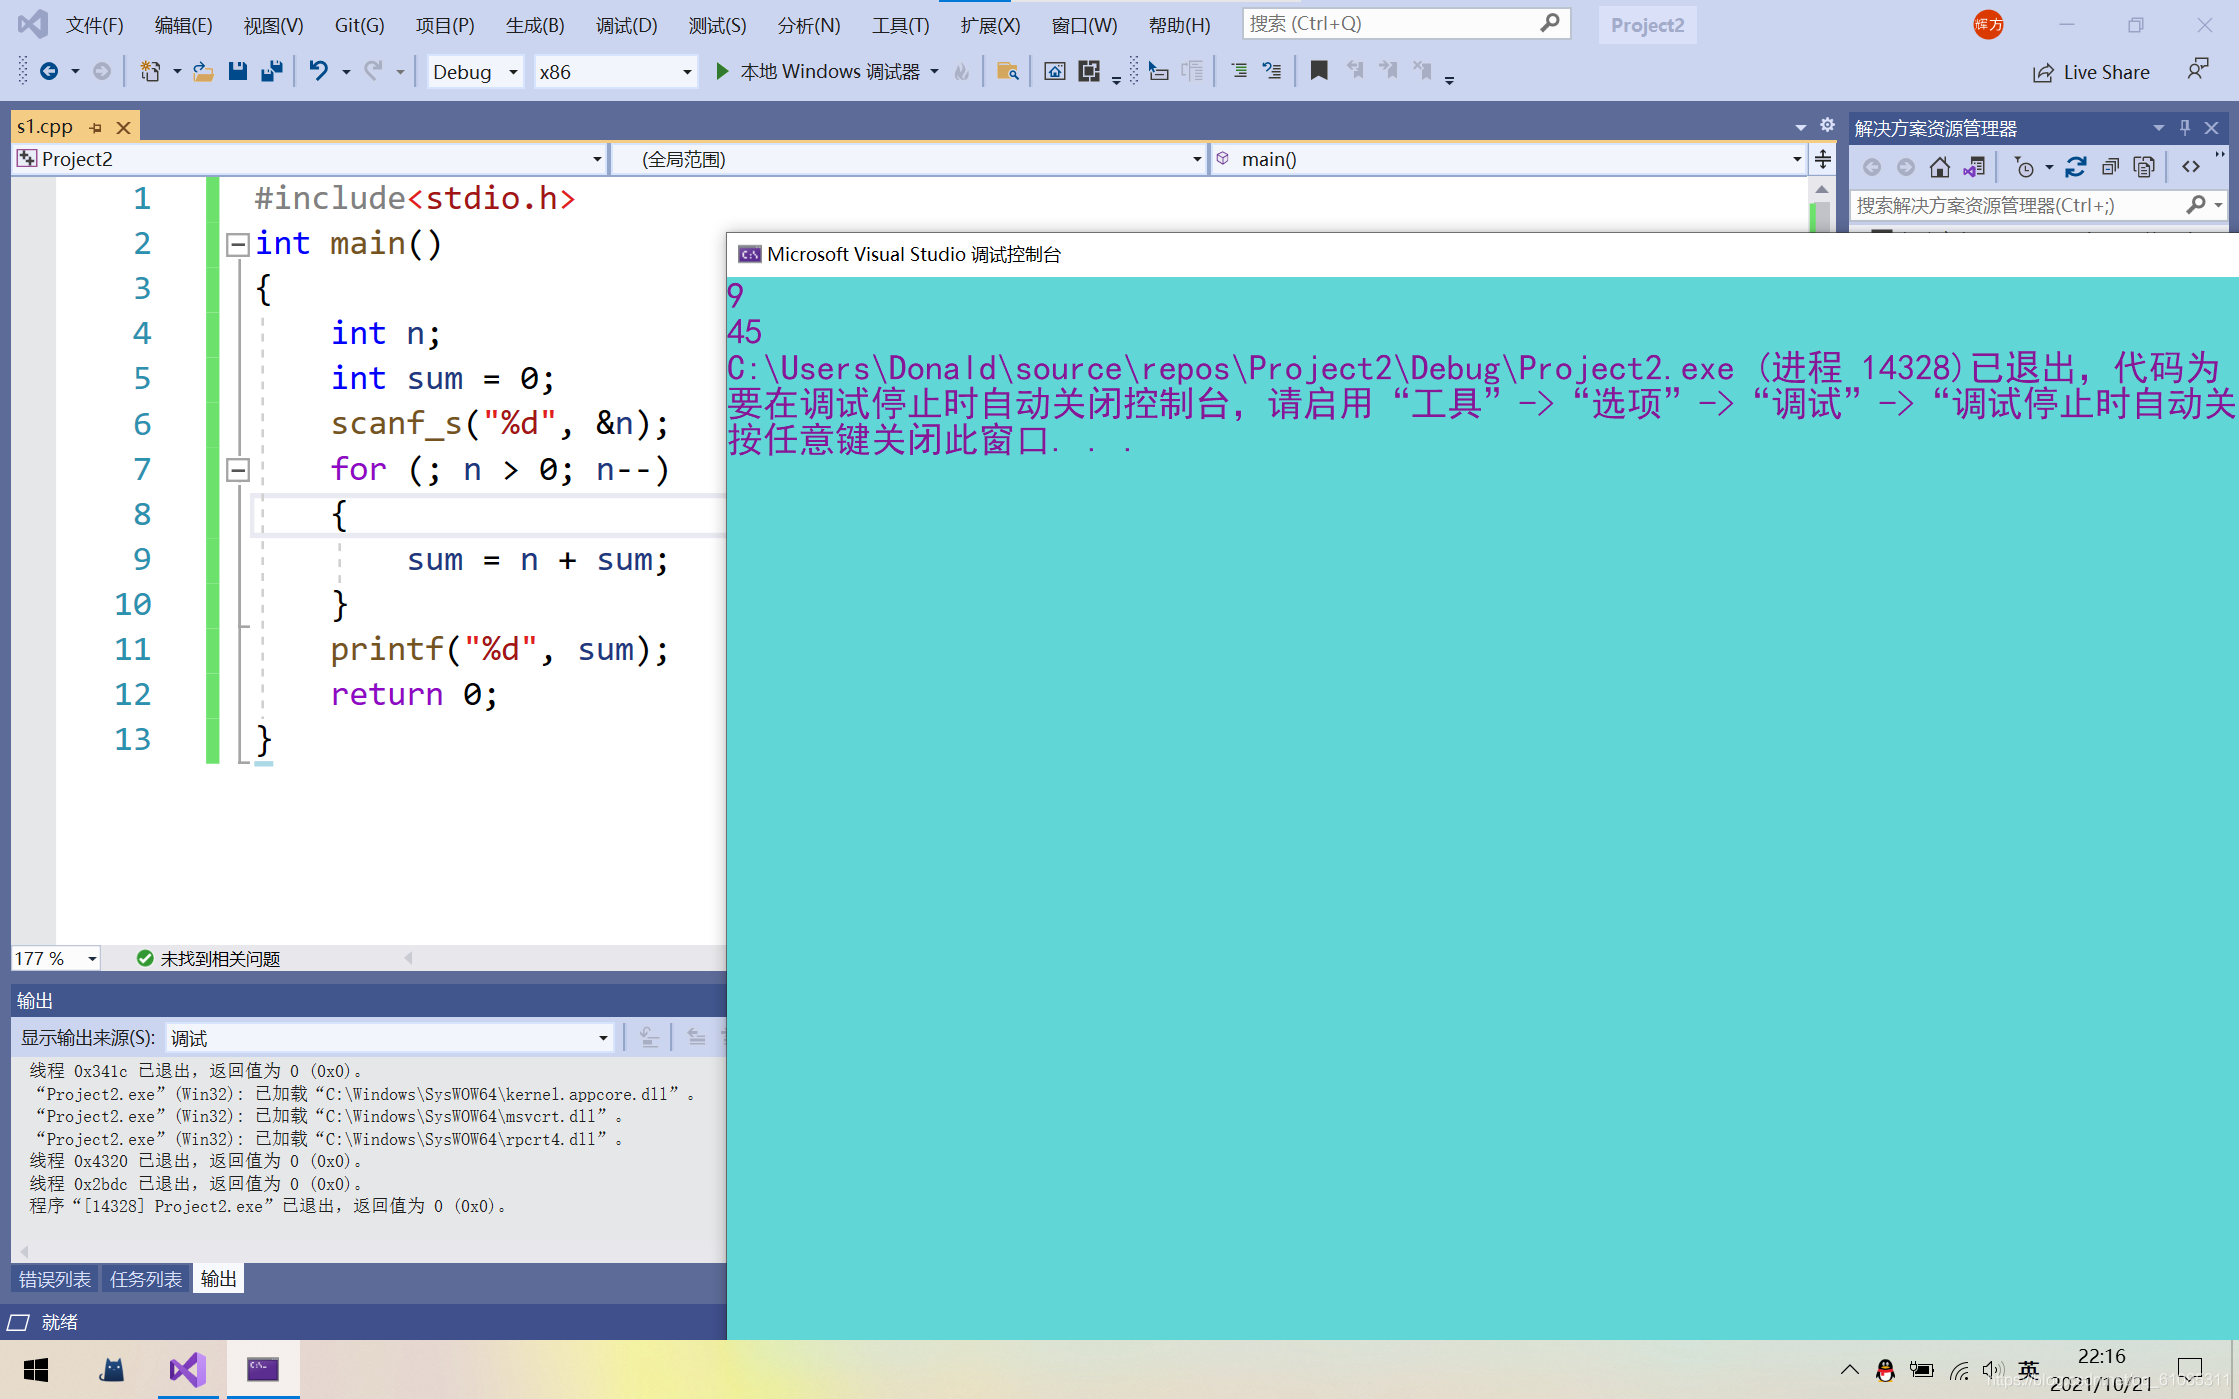This screenshot has width=2239, height=1399.
Task: Click the Save All icon
Action: coord(271,71)
